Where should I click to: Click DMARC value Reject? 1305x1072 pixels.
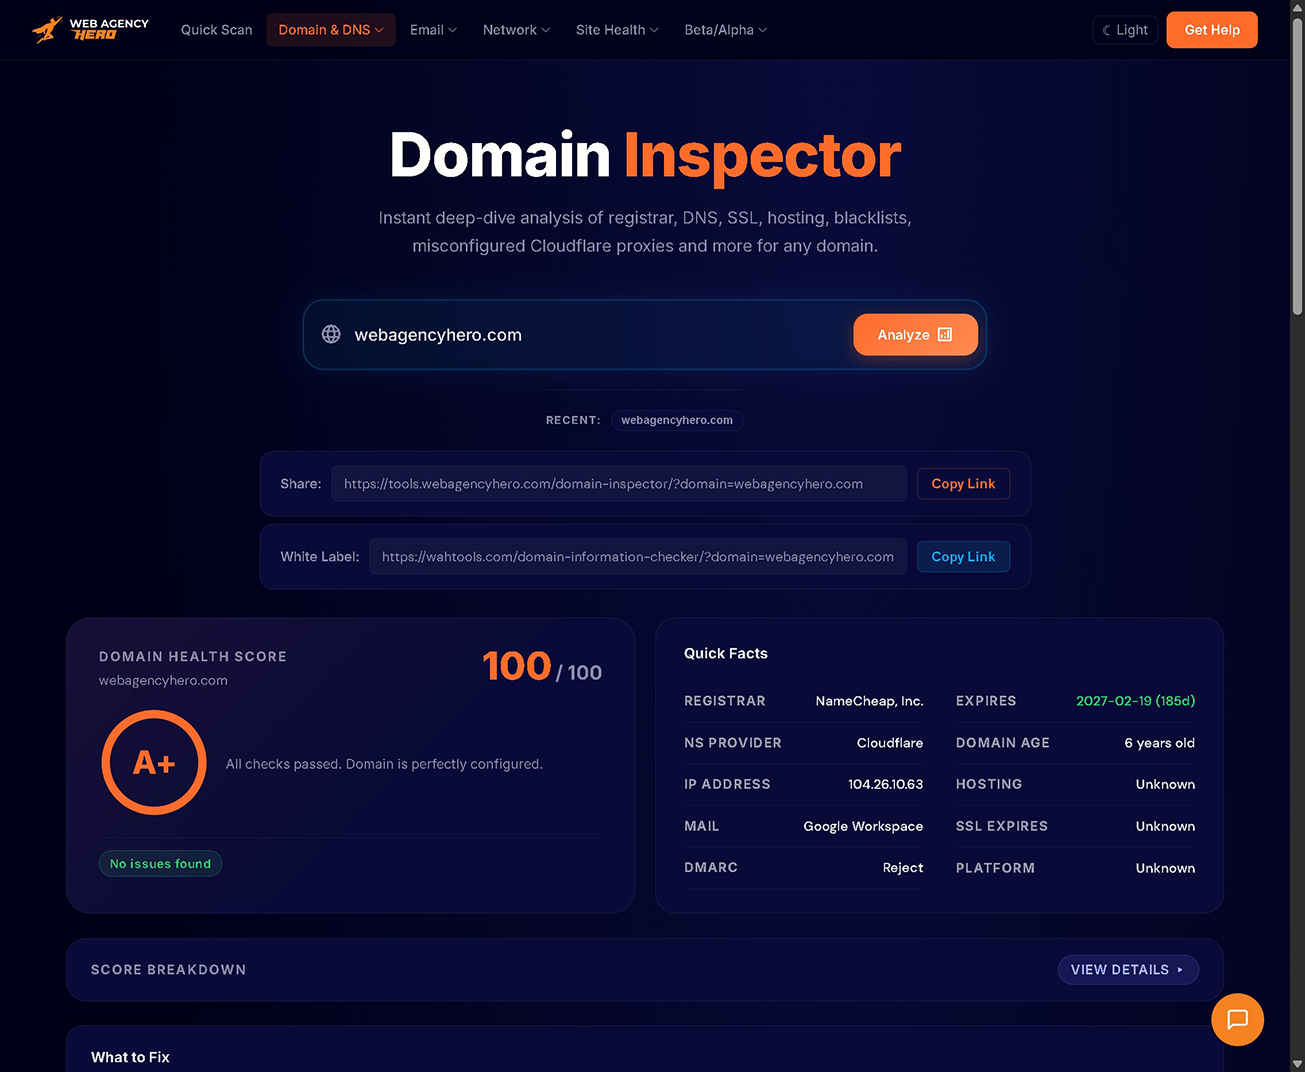coord(903,868)
